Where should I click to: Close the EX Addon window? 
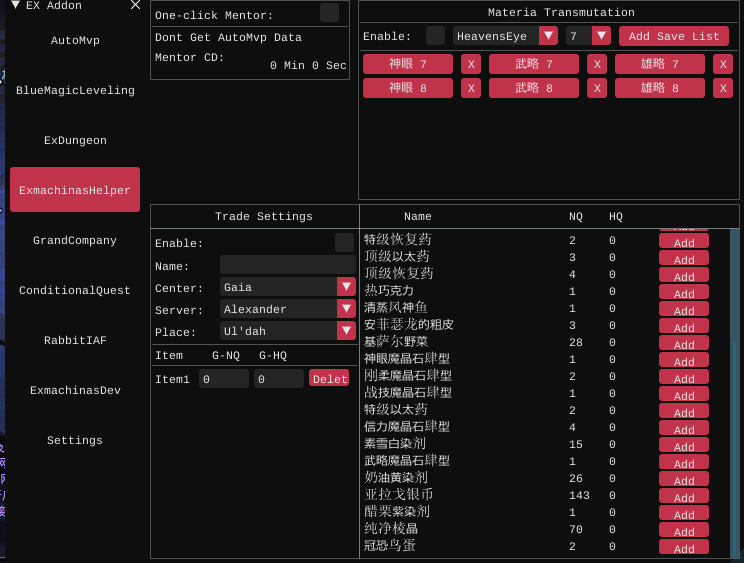pos(135,5)
